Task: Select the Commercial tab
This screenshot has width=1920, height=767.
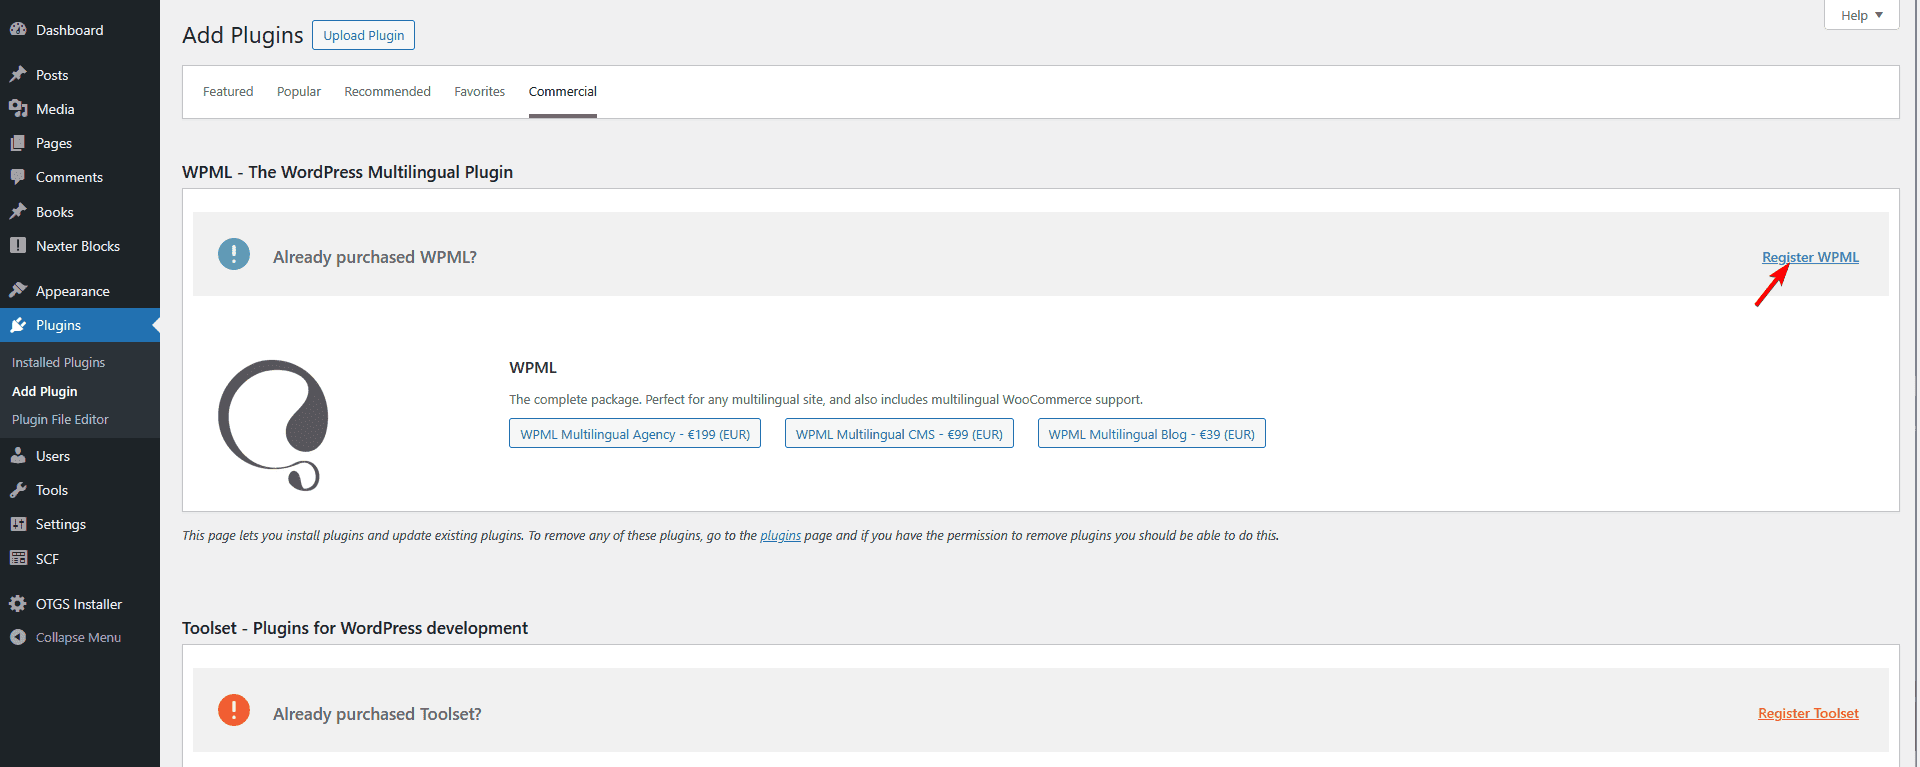Action: [x=563, y=91]
